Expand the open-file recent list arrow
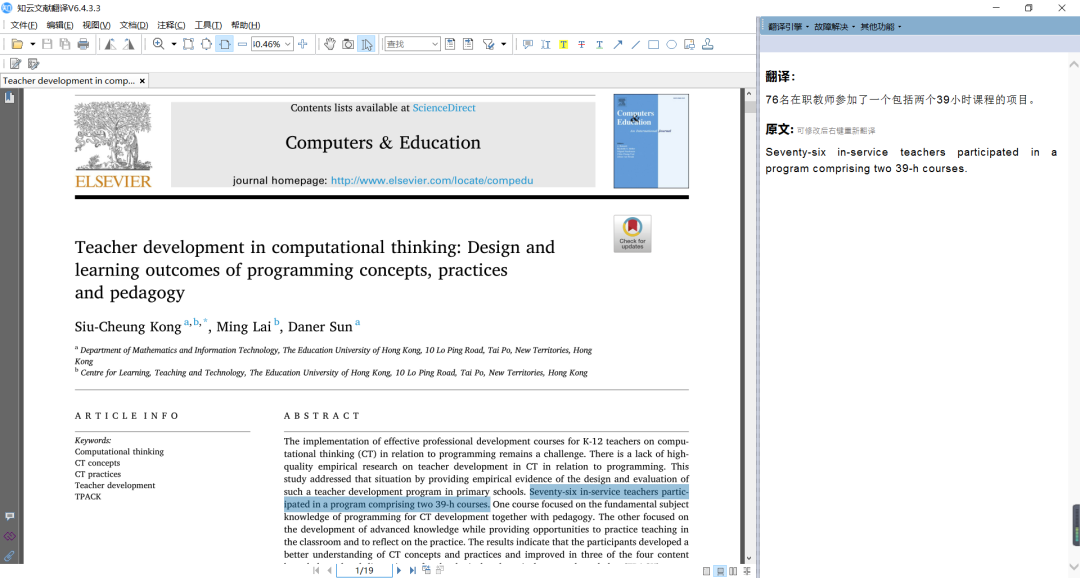 32,44
